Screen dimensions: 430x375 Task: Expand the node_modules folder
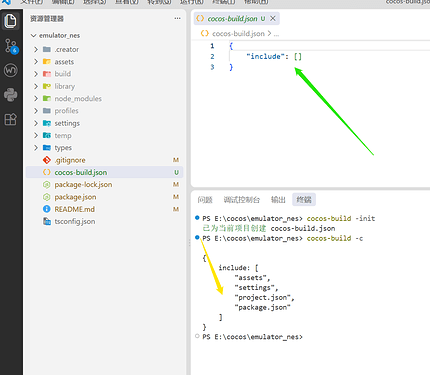36,99
